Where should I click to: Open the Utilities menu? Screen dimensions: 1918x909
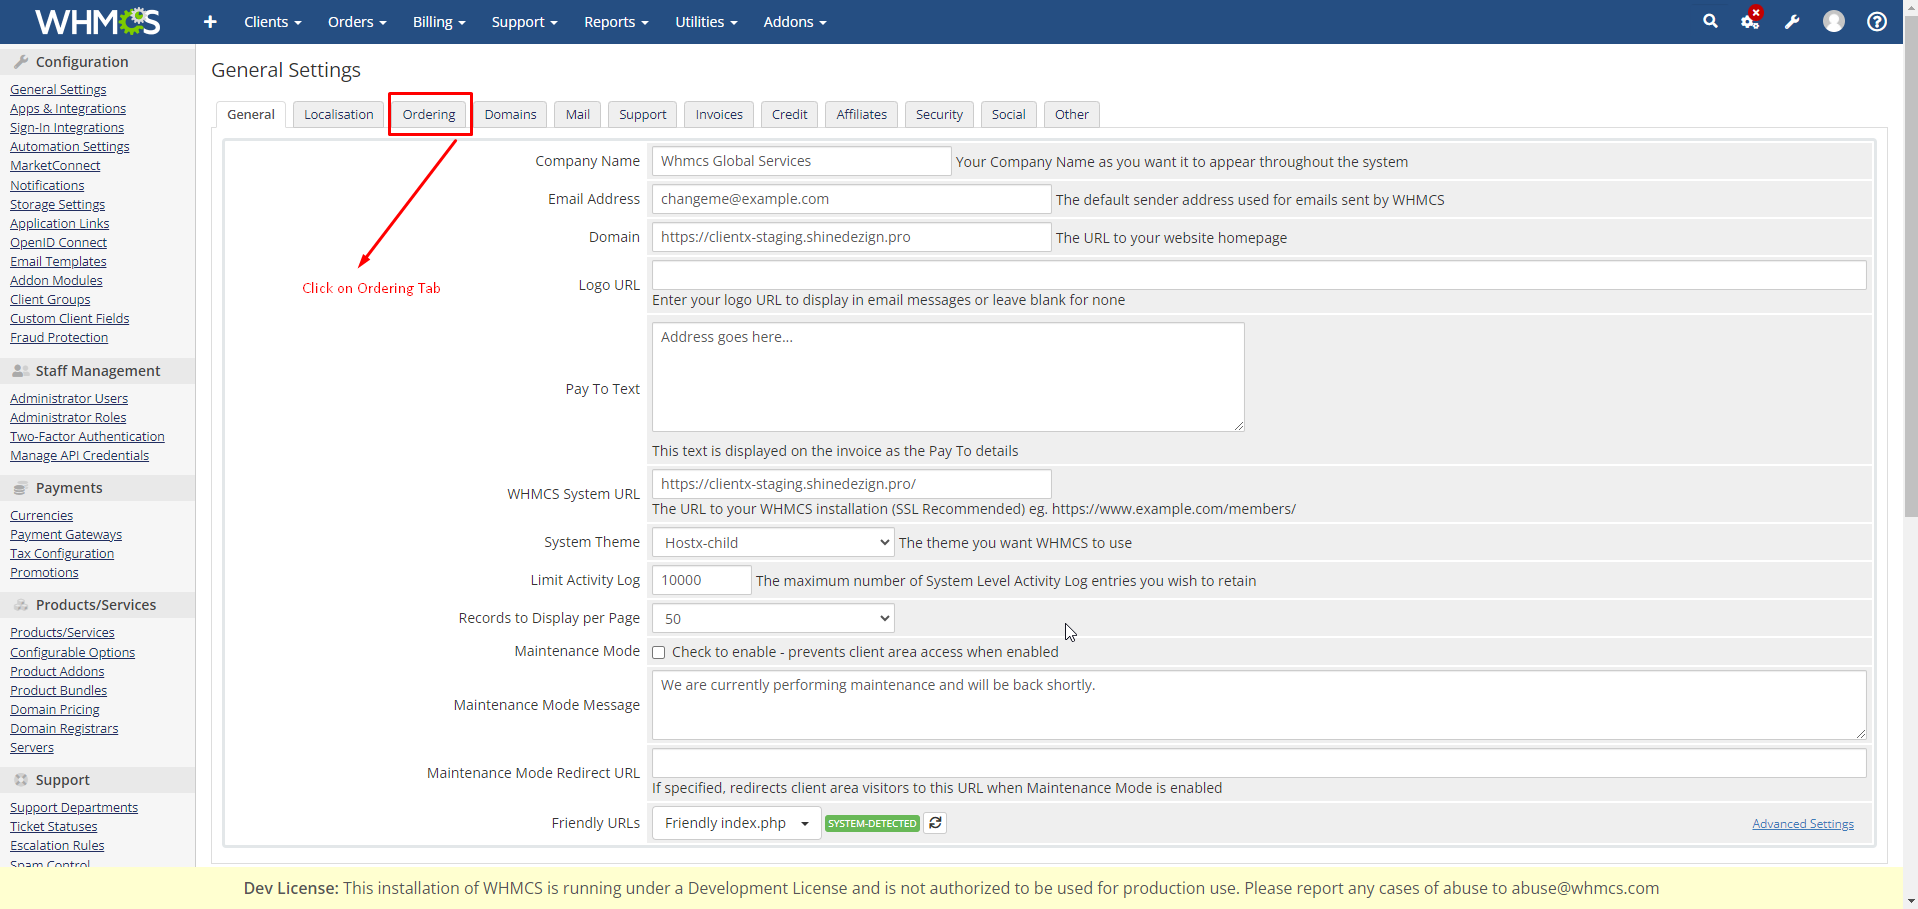coord(705,22)
